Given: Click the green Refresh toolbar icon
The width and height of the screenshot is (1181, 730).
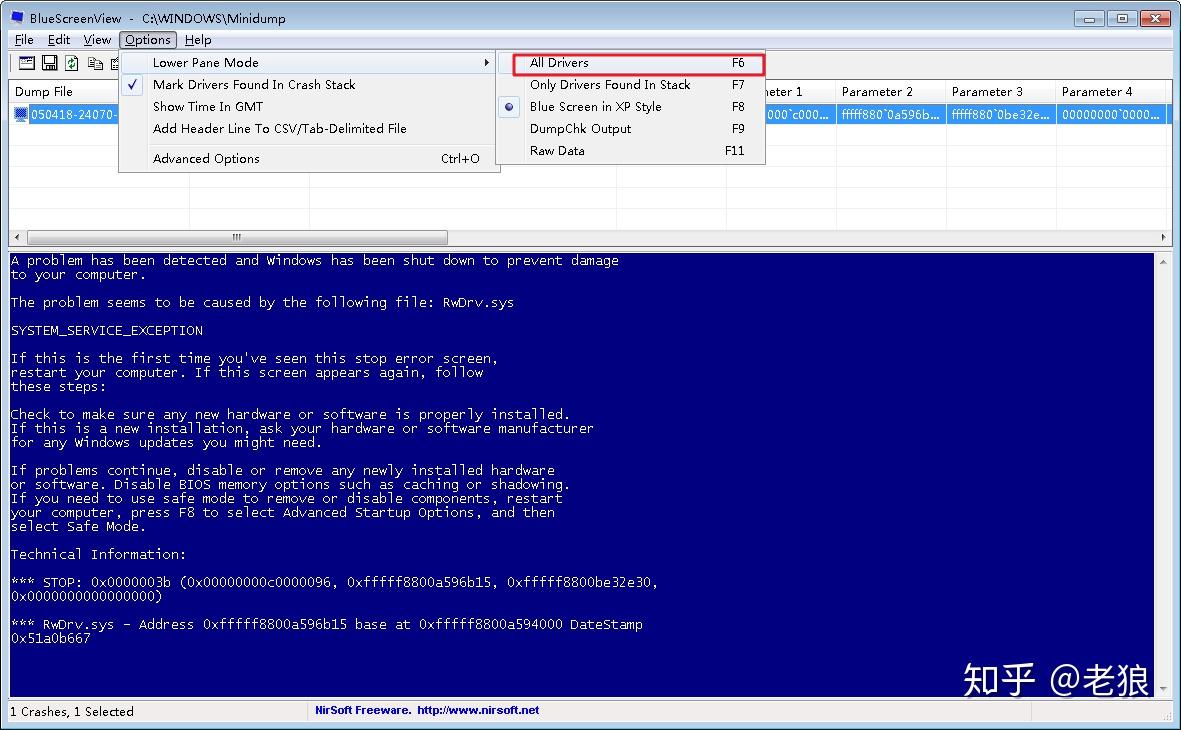Looking at the screenshot, I should point(72,63).
